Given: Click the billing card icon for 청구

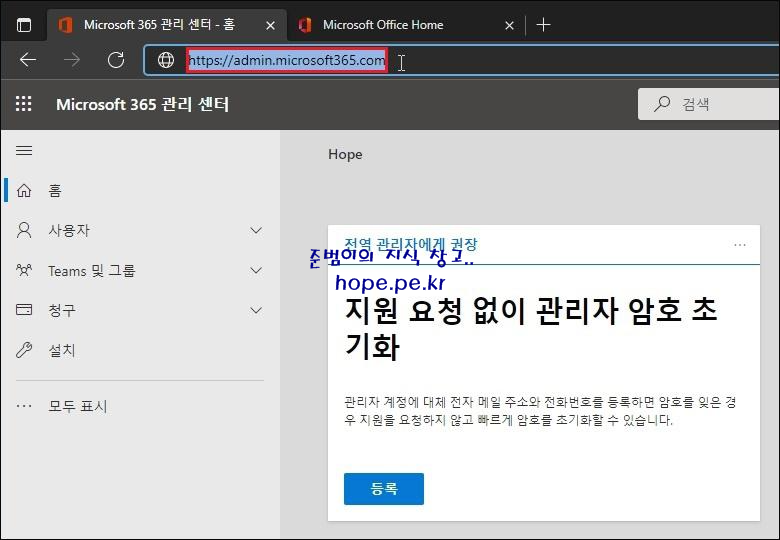Looking at the screenshot, I should click(24, 310).
